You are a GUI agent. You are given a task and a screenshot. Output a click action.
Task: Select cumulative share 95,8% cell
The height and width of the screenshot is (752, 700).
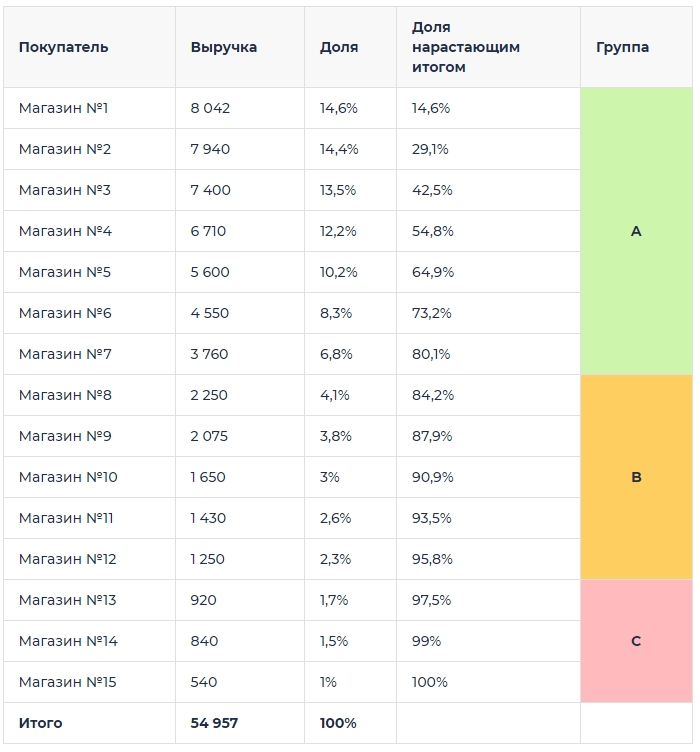[x=488, y=559]
